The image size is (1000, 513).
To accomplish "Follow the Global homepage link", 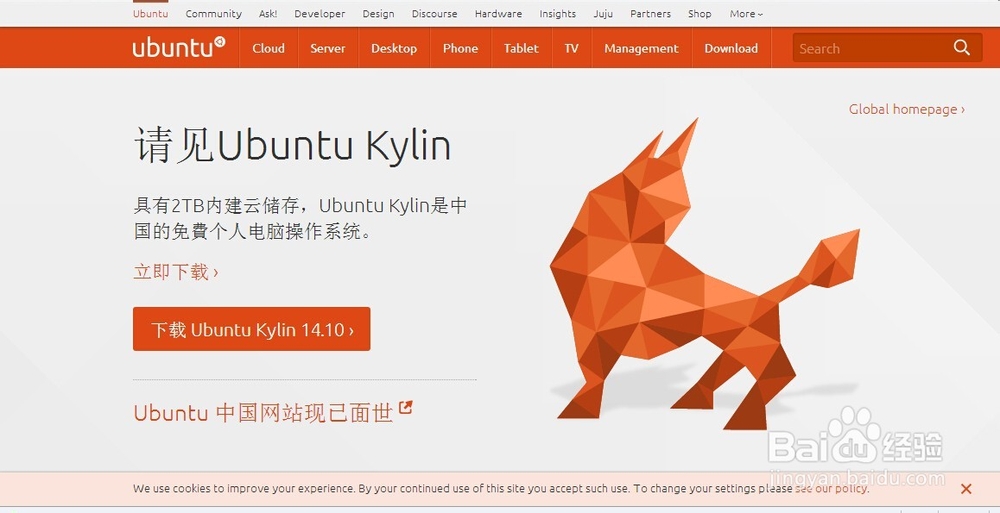I will [906, 109].
